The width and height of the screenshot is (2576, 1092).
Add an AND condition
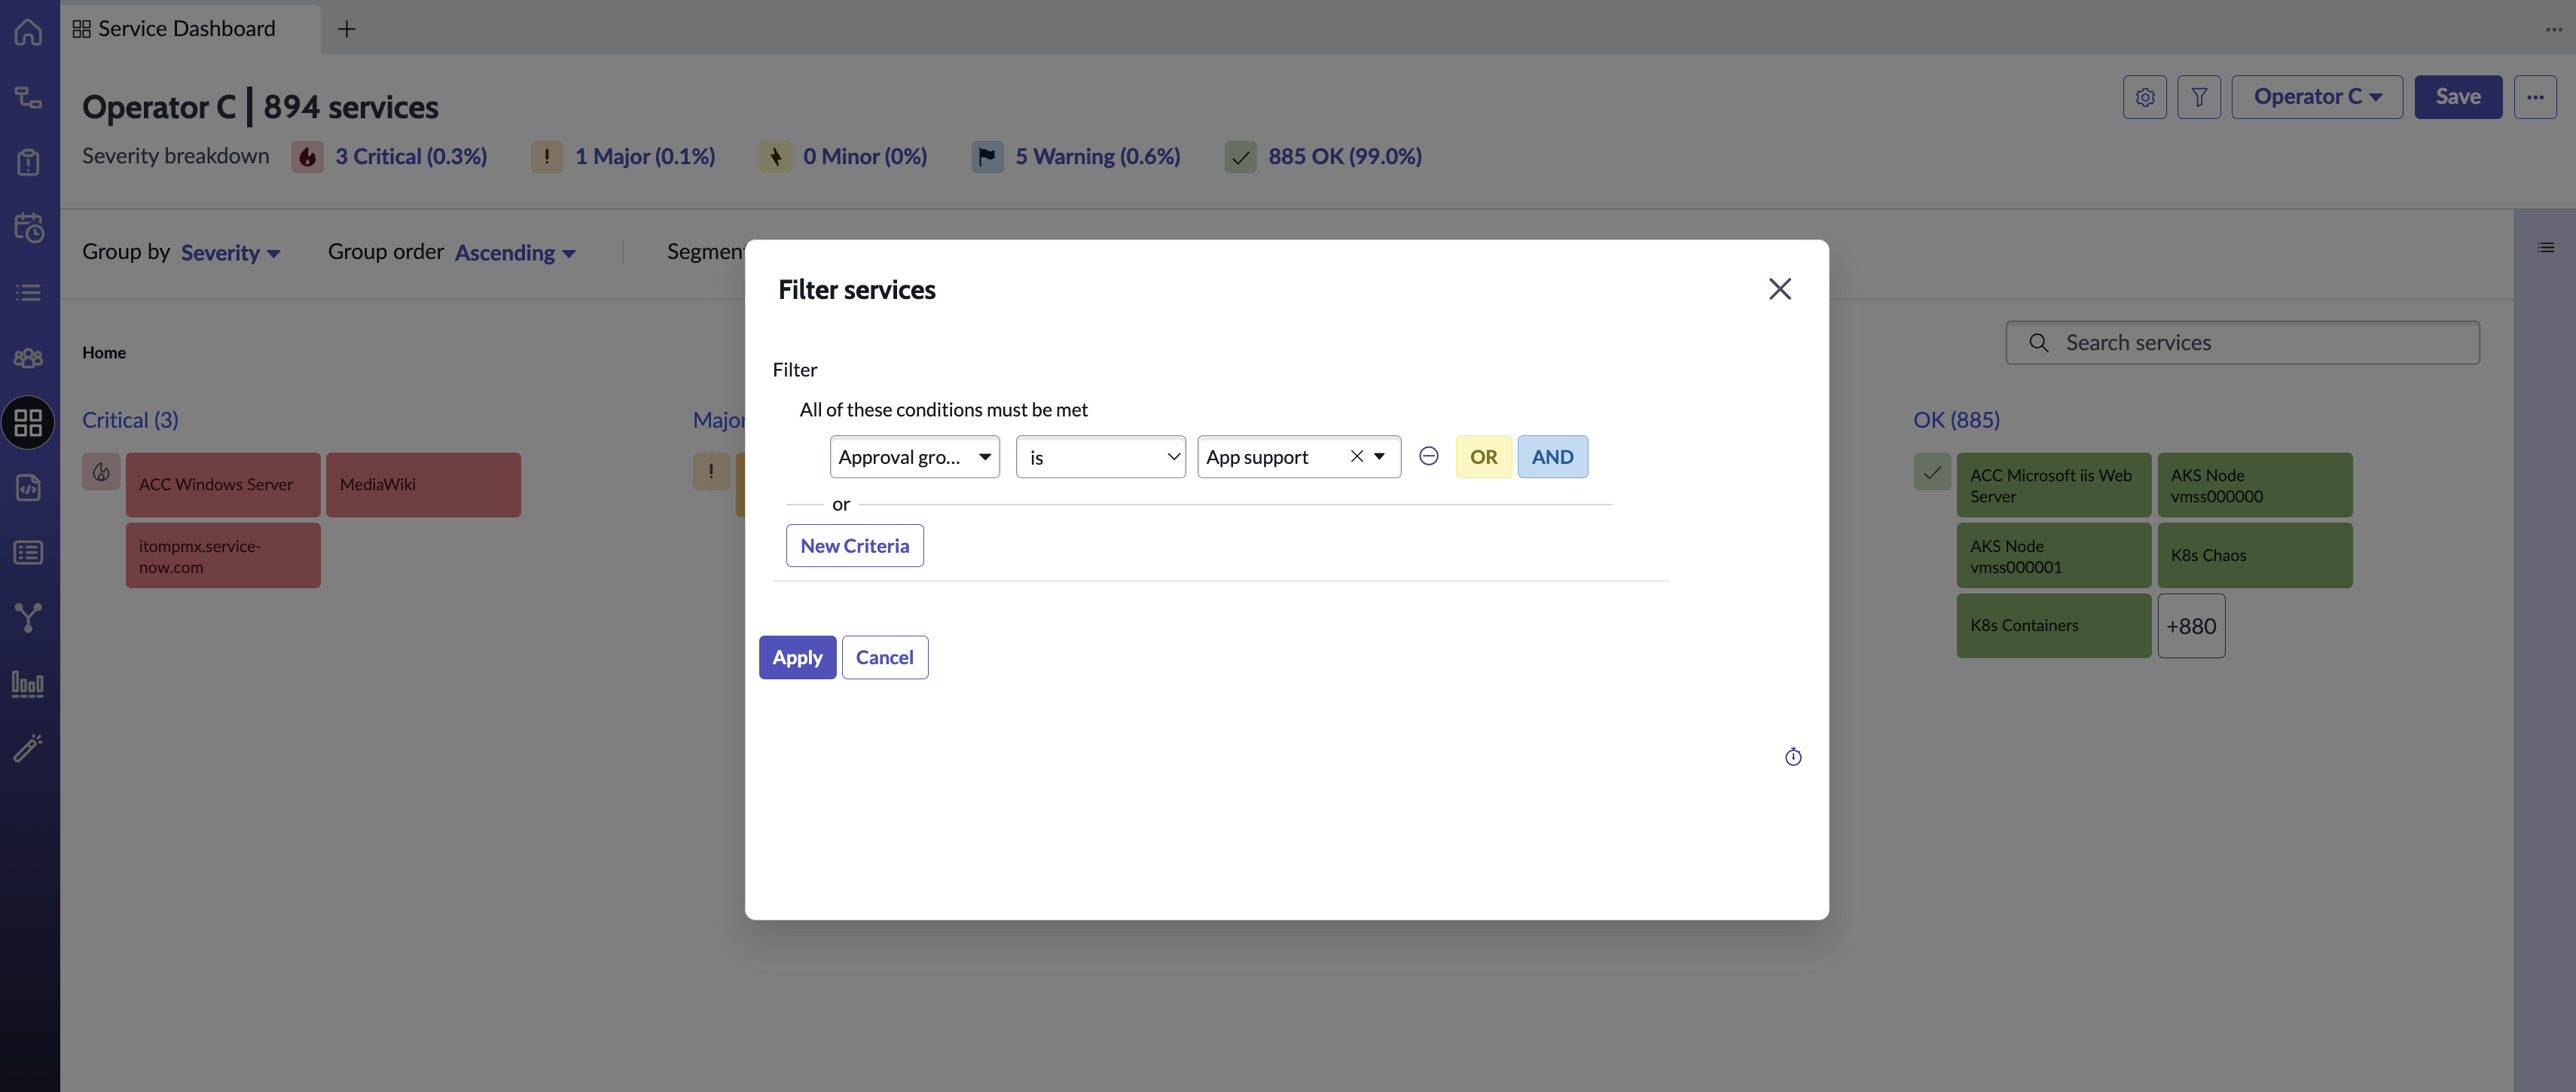[1552, 457]
